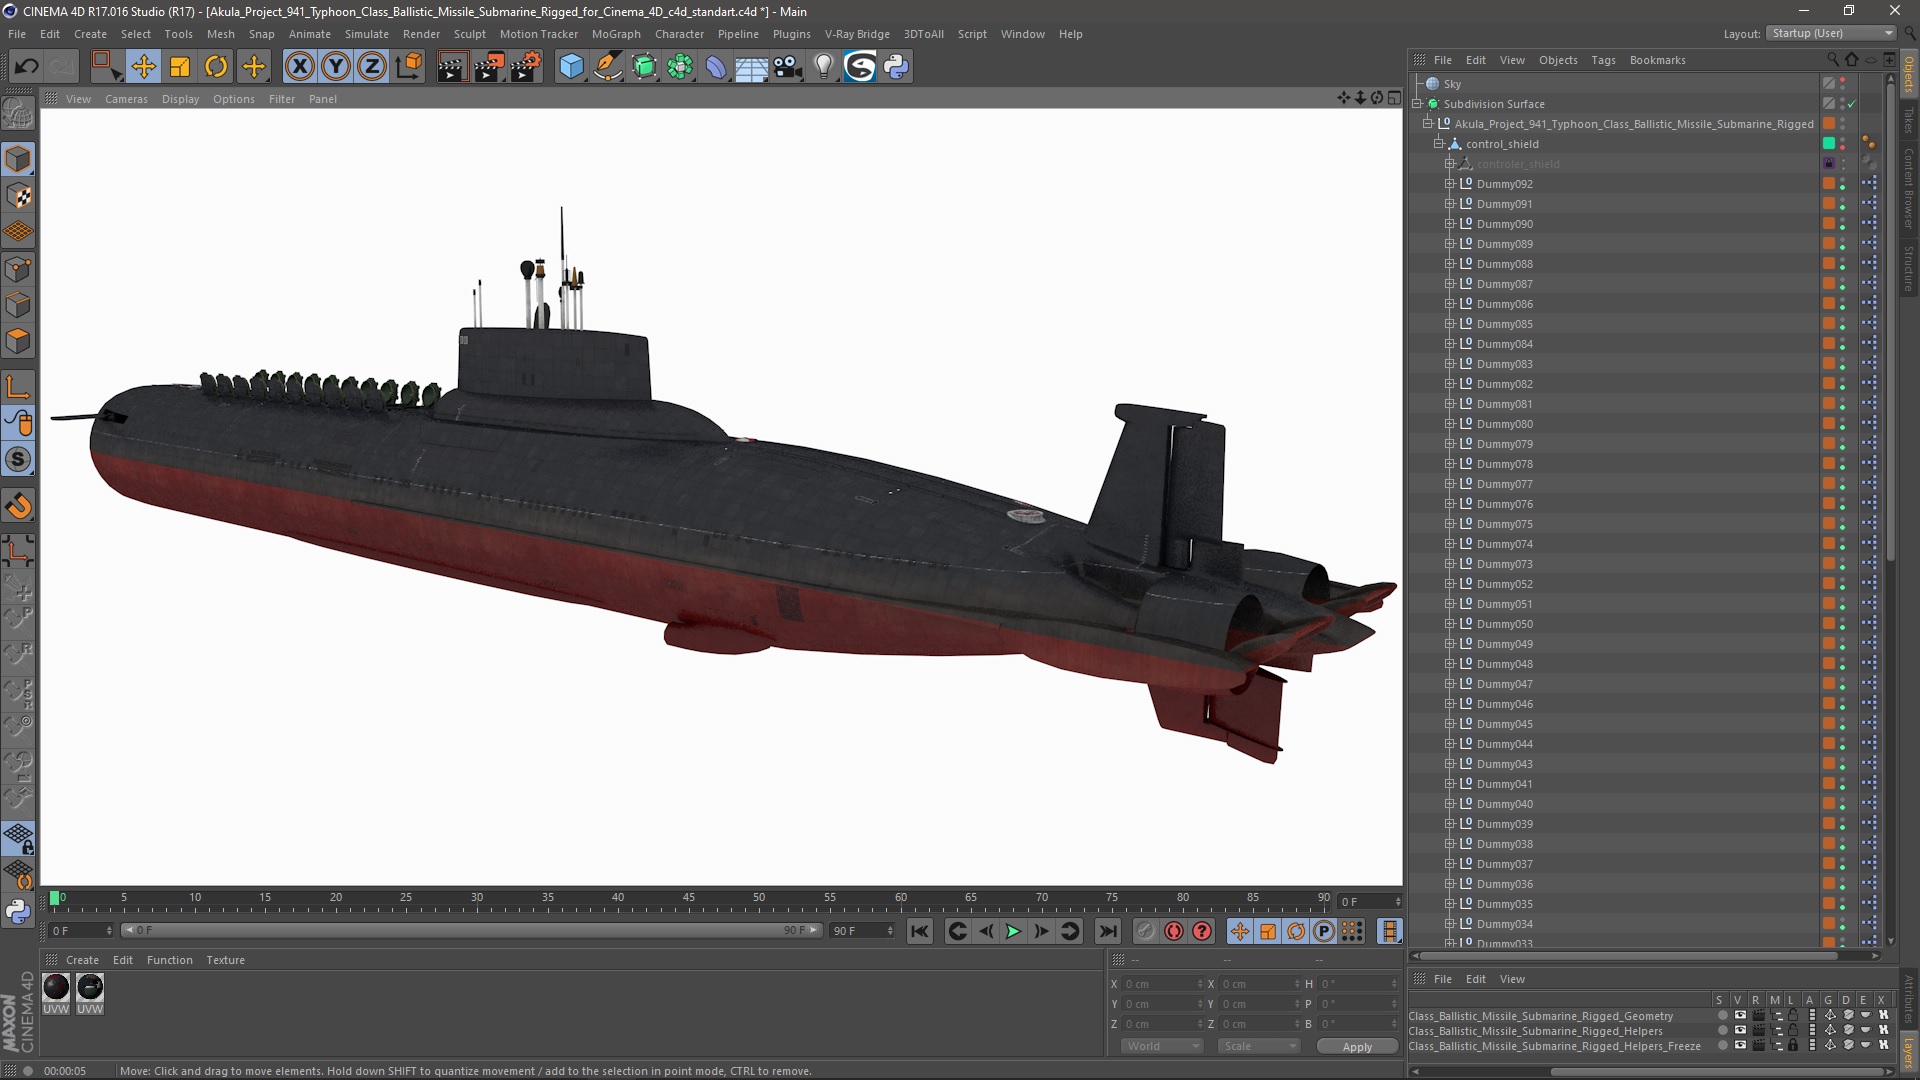This screenshot has height=1080, width=1920.
Task: Open the Scale mode dropdown
Action: 1258,1046
